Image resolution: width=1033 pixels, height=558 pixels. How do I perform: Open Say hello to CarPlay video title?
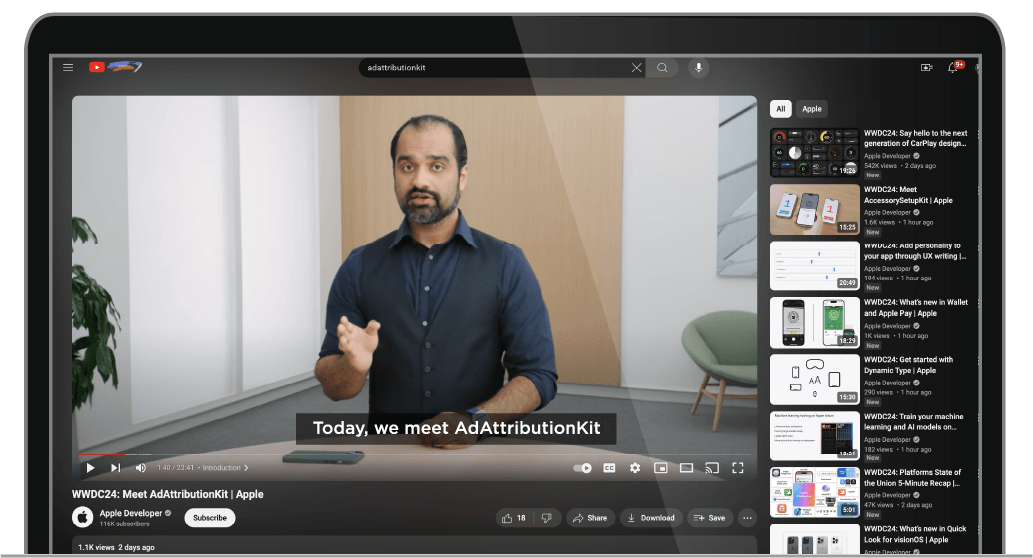click(916, 138)
